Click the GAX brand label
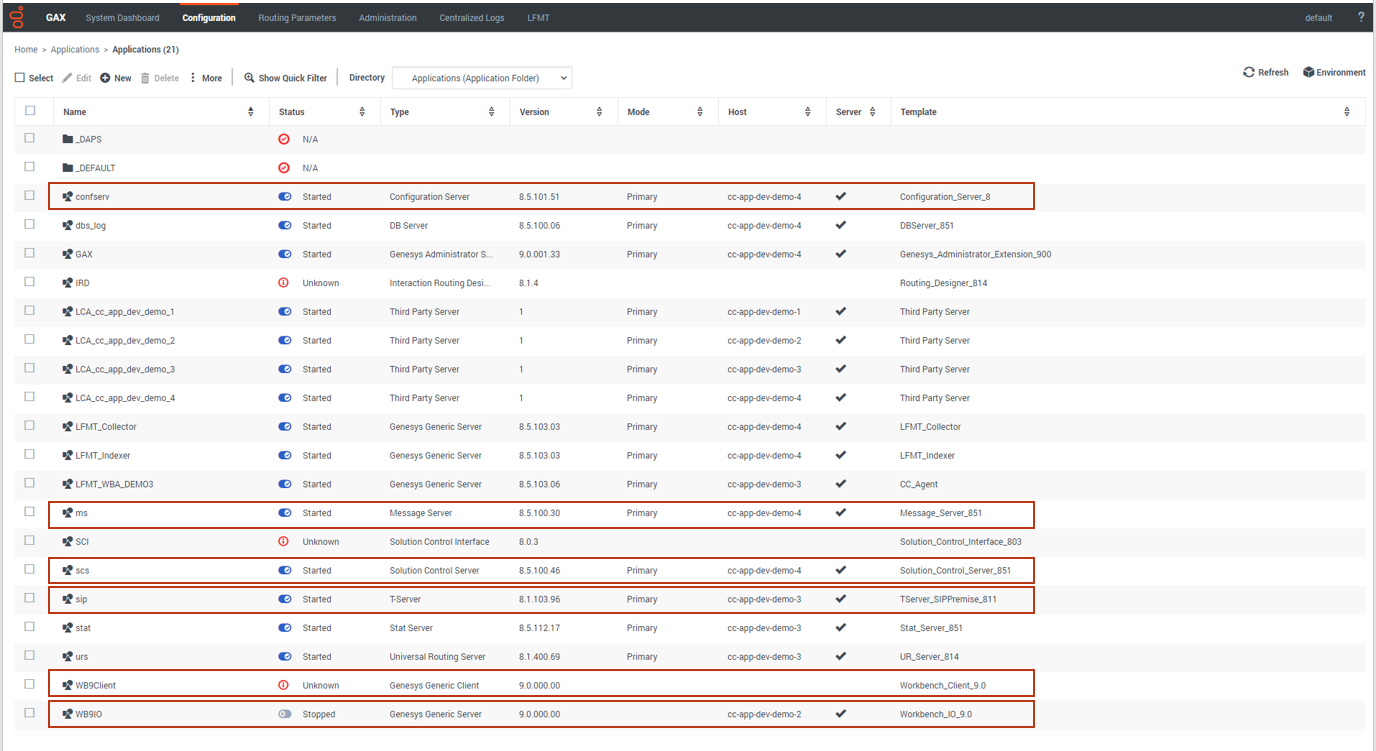 click(x=56, y=18)
